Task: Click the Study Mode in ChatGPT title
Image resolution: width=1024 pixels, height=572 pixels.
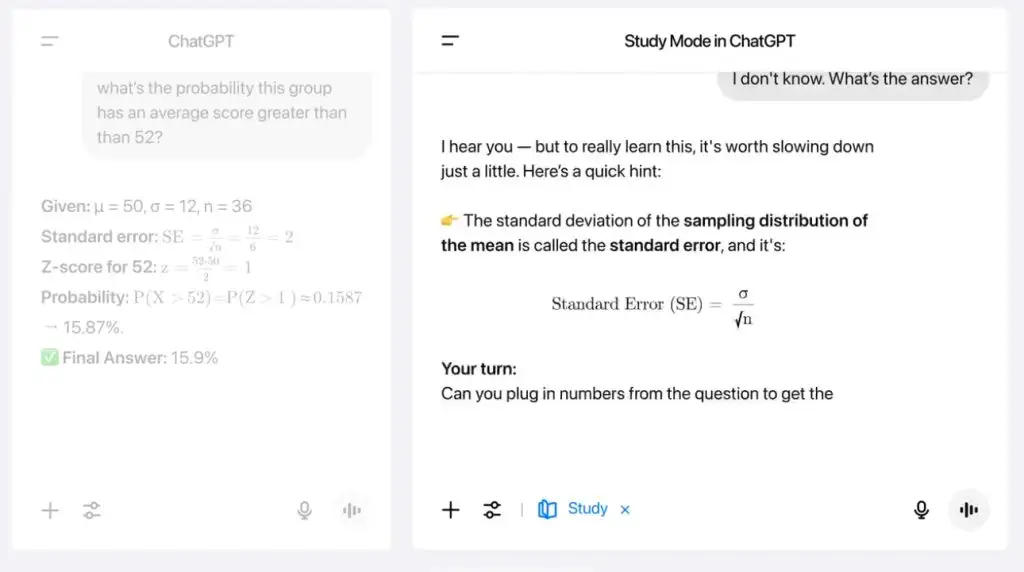Action: tap(709, 41)
